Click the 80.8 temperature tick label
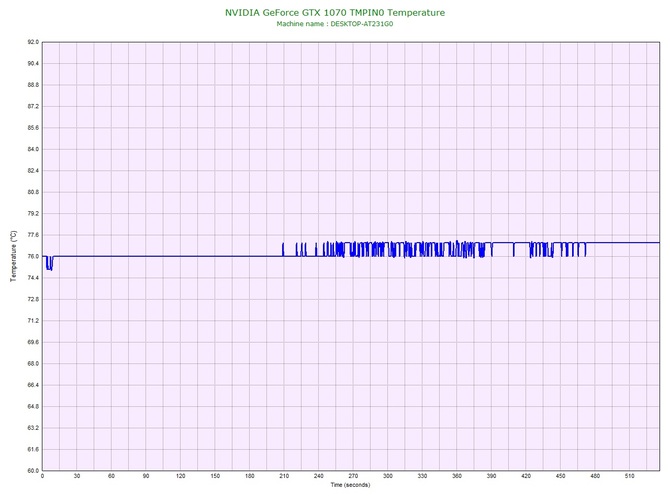 tap(33, 192)
